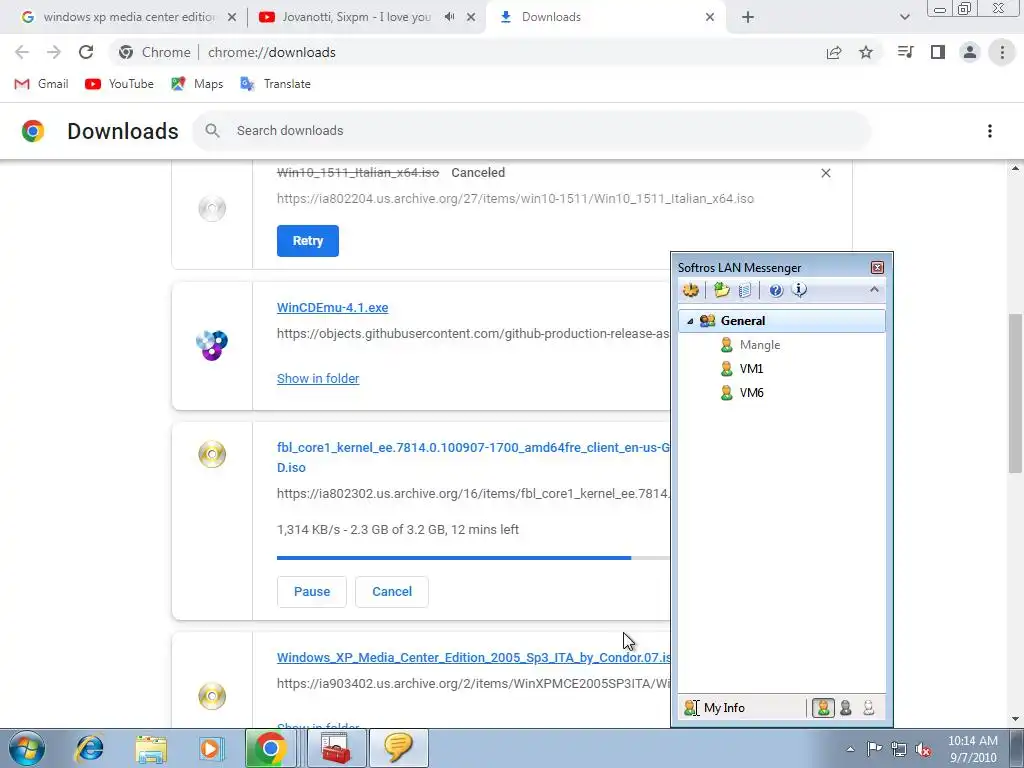Open Softros Messenger settings gear icon
Screen dimensions: 1024x768
[x=690, y=290]
